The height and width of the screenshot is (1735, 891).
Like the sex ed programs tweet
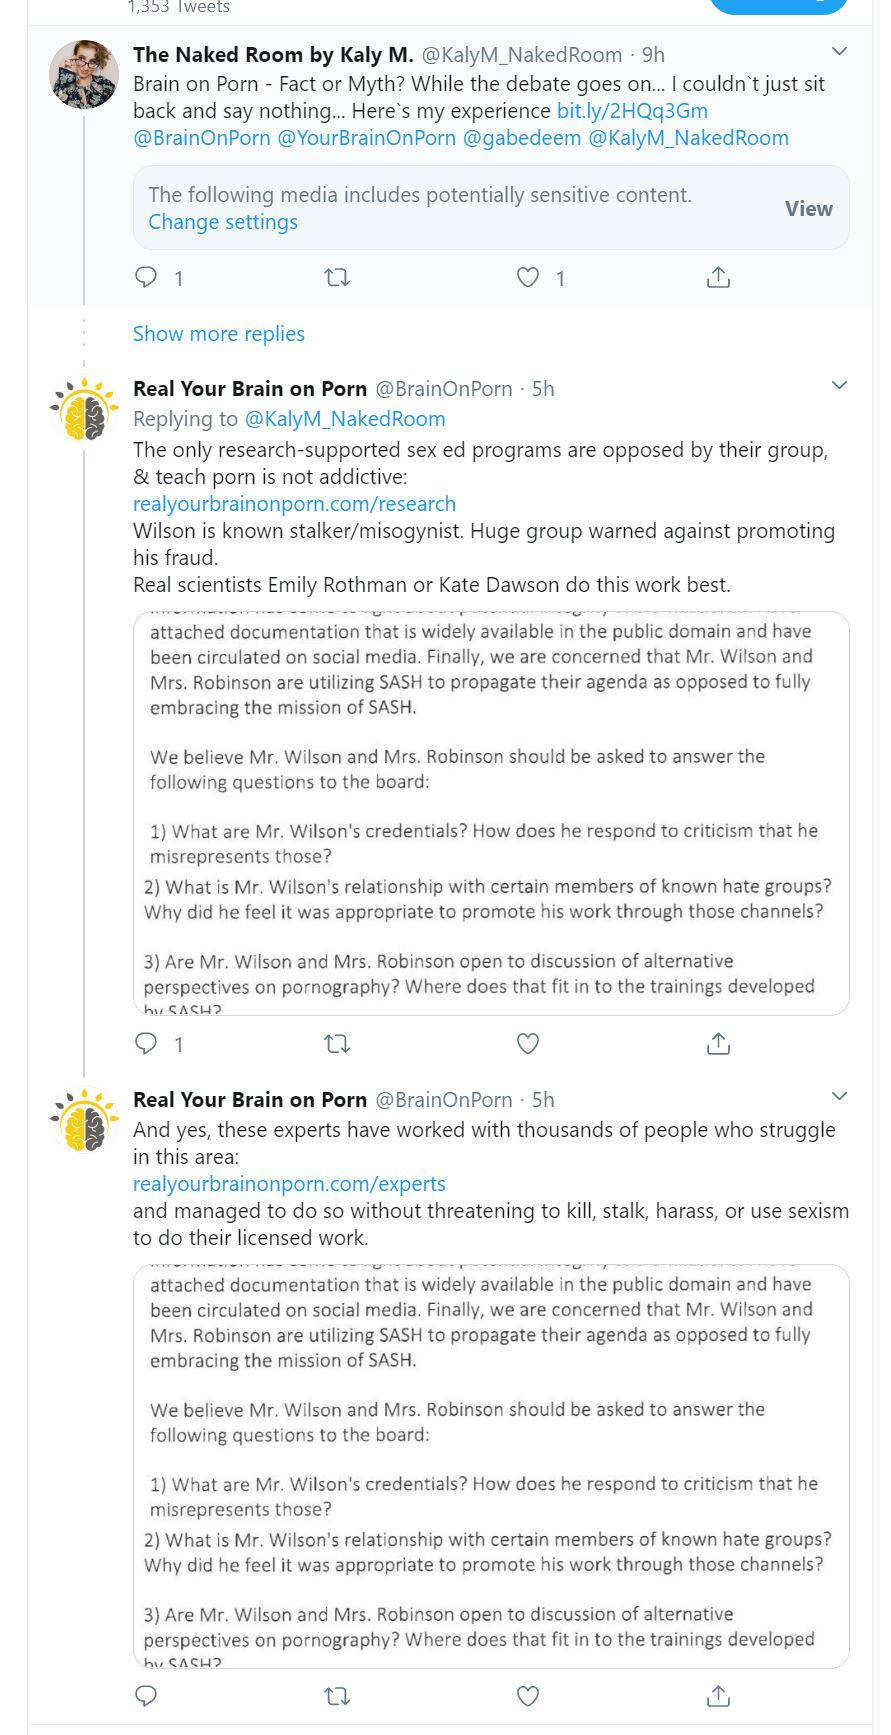528,1044
